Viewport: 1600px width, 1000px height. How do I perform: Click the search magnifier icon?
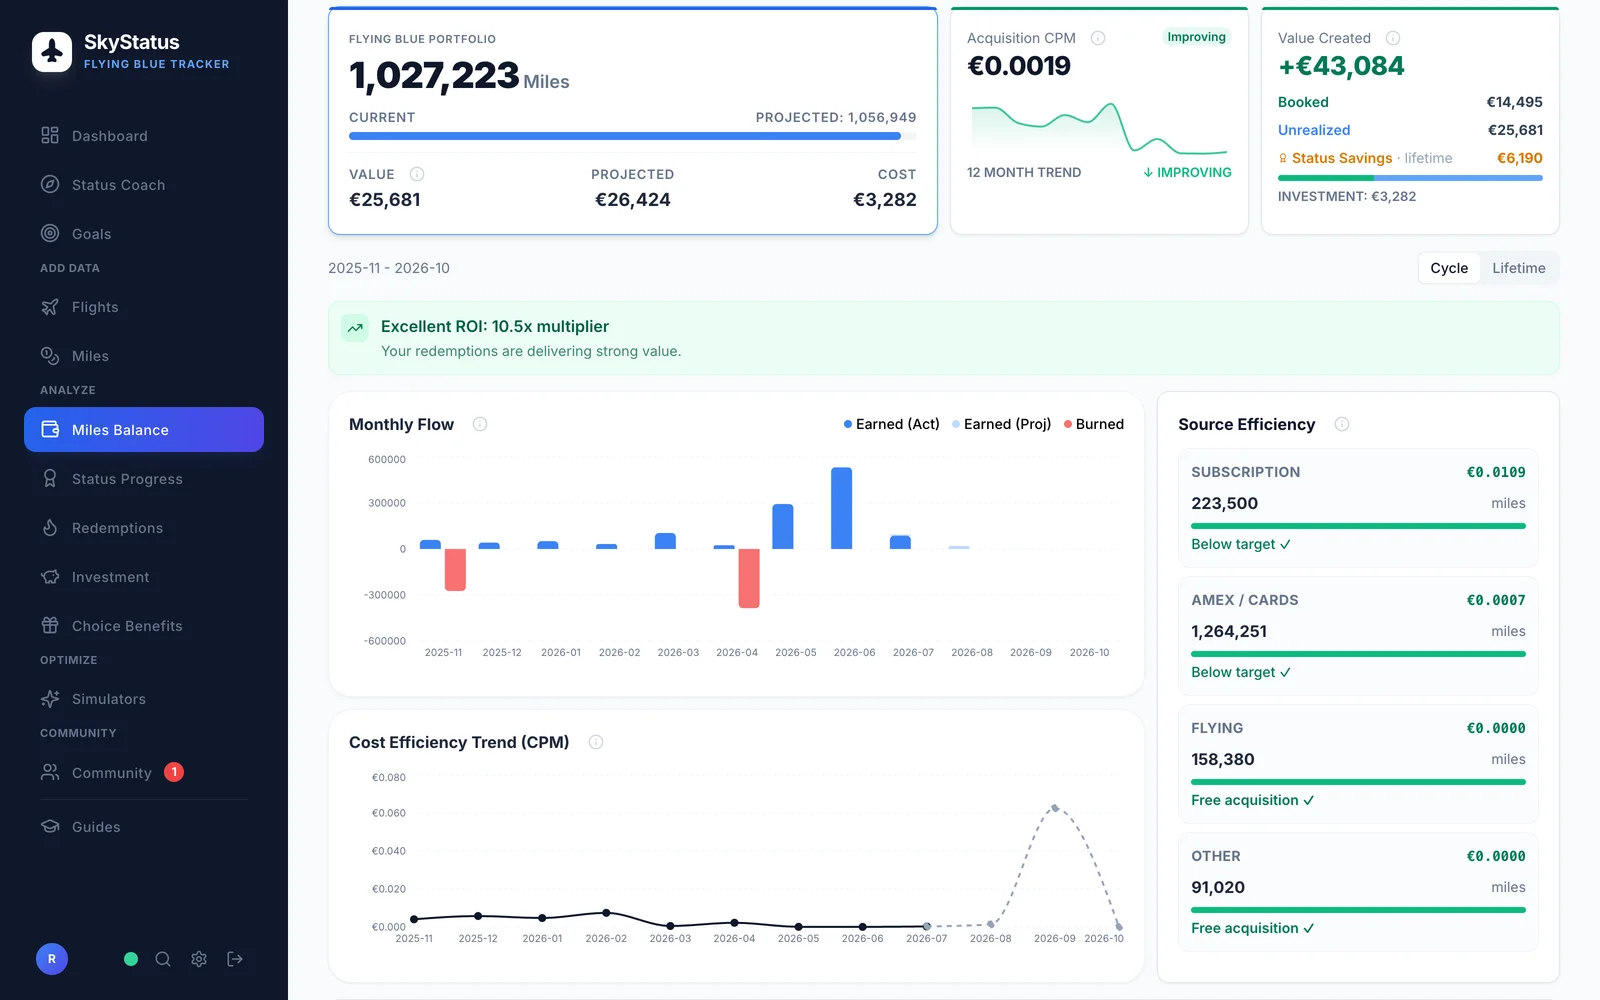163,959
